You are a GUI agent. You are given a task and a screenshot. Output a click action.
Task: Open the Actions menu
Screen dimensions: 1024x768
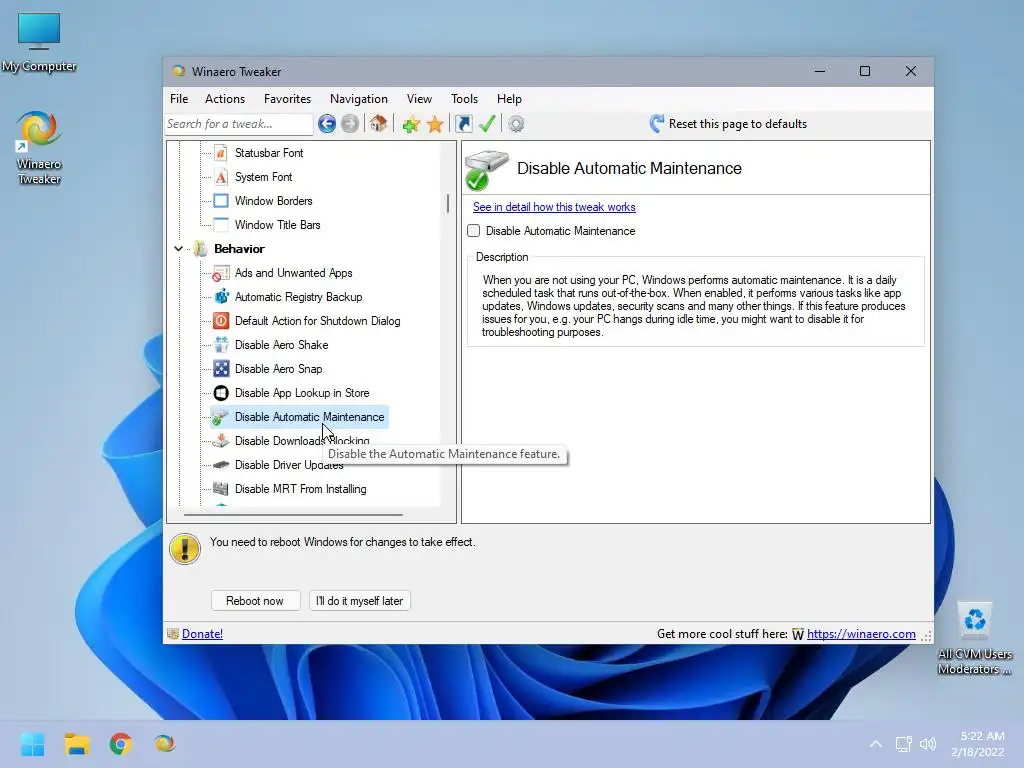pos(225,99)
